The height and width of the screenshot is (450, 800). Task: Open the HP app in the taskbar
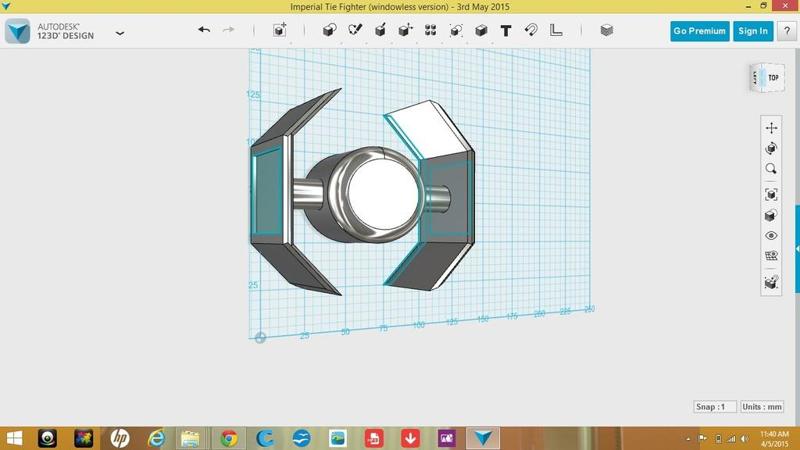point(120,438)
